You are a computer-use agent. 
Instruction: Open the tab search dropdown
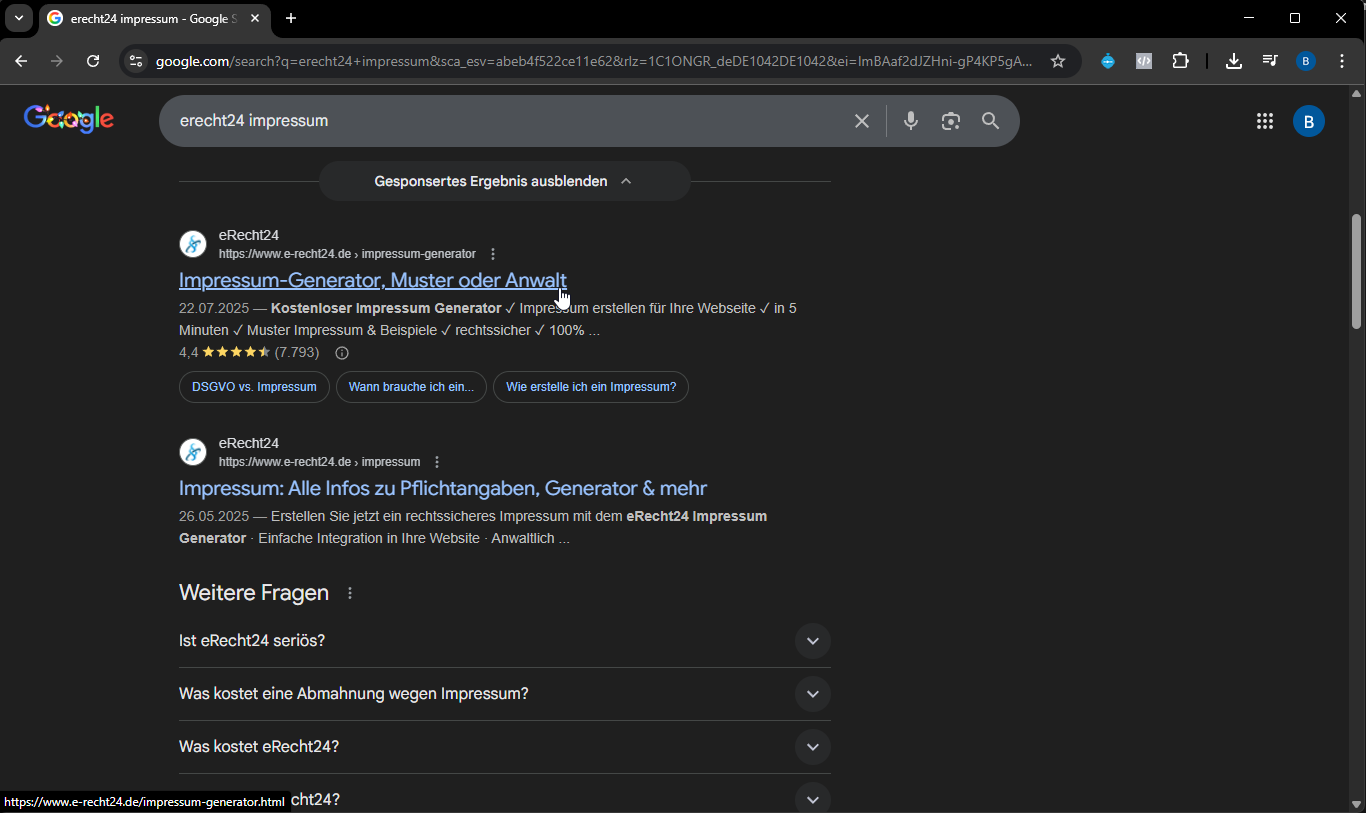point(18,18)
